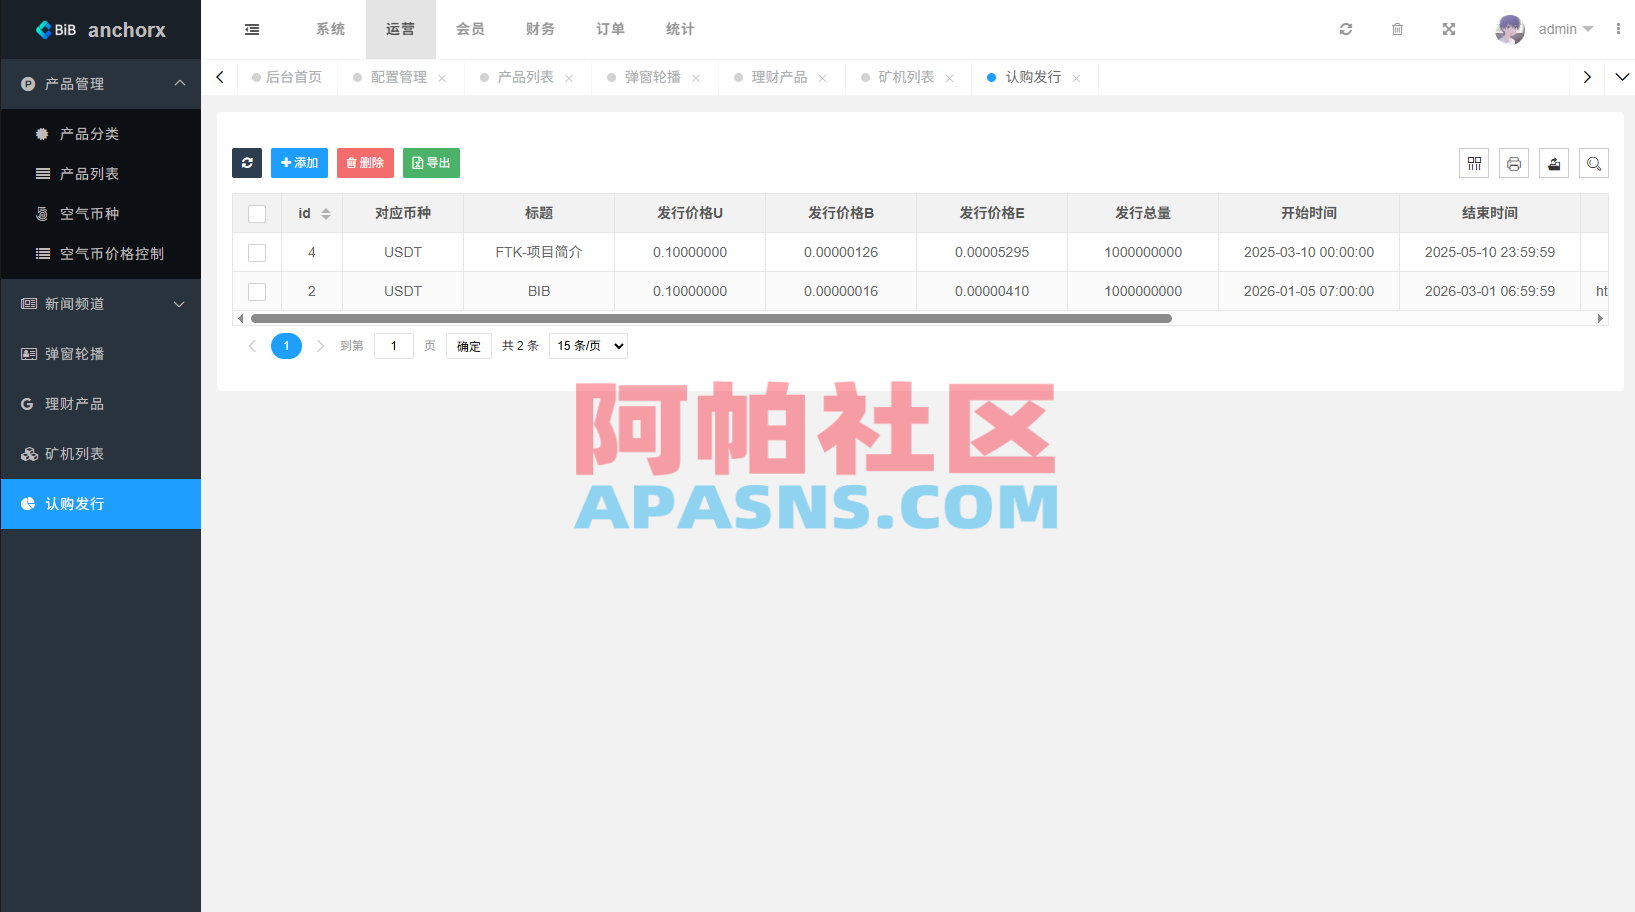
Task: Collapse the sidebar with the menu-fold icon
Action: (252, 29)
